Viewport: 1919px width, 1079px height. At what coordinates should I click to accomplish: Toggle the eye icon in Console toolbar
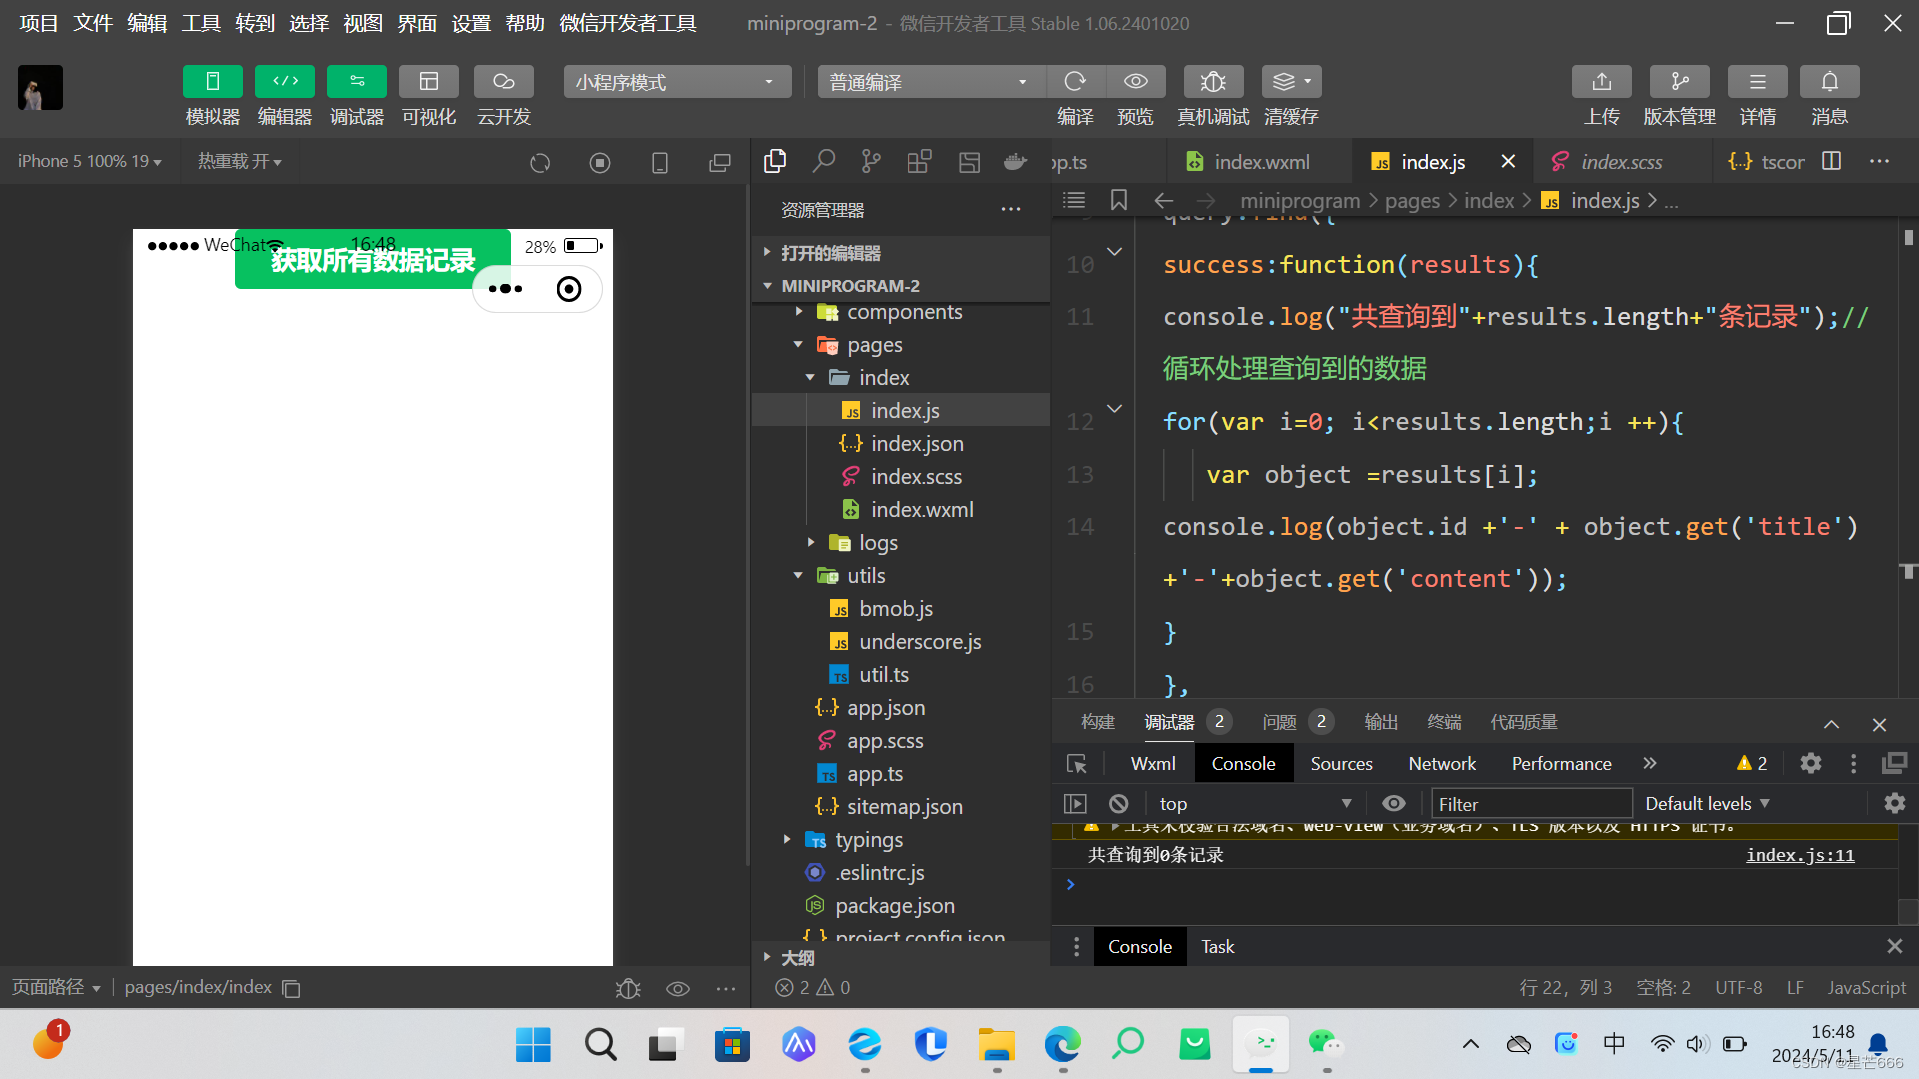[x=1393, y=803]
